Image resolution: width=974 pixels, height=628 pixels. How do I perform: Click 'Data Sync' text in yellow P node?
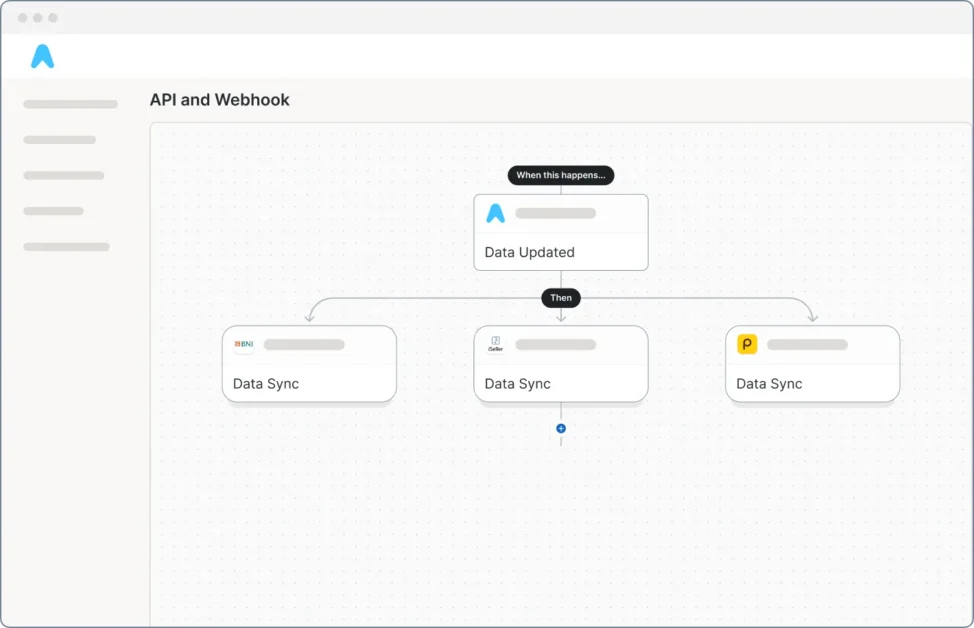(769, 384)
